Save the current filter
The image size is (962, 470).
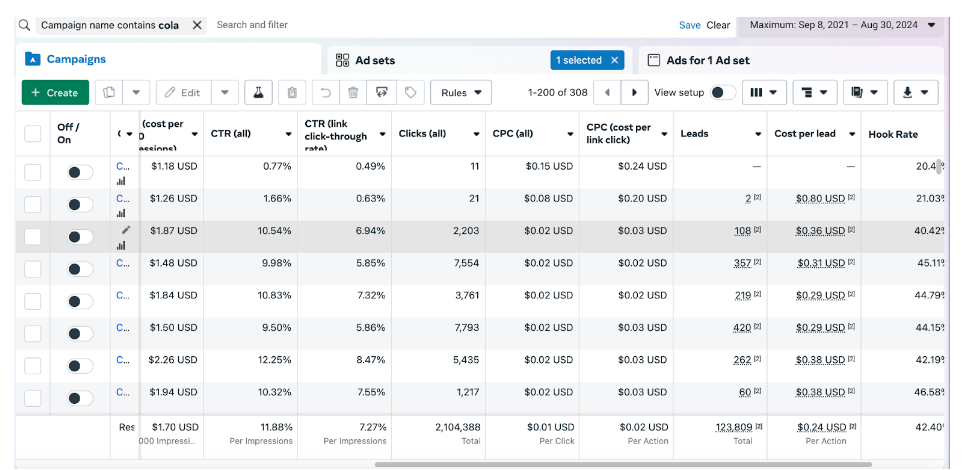(x=690, y=25)
